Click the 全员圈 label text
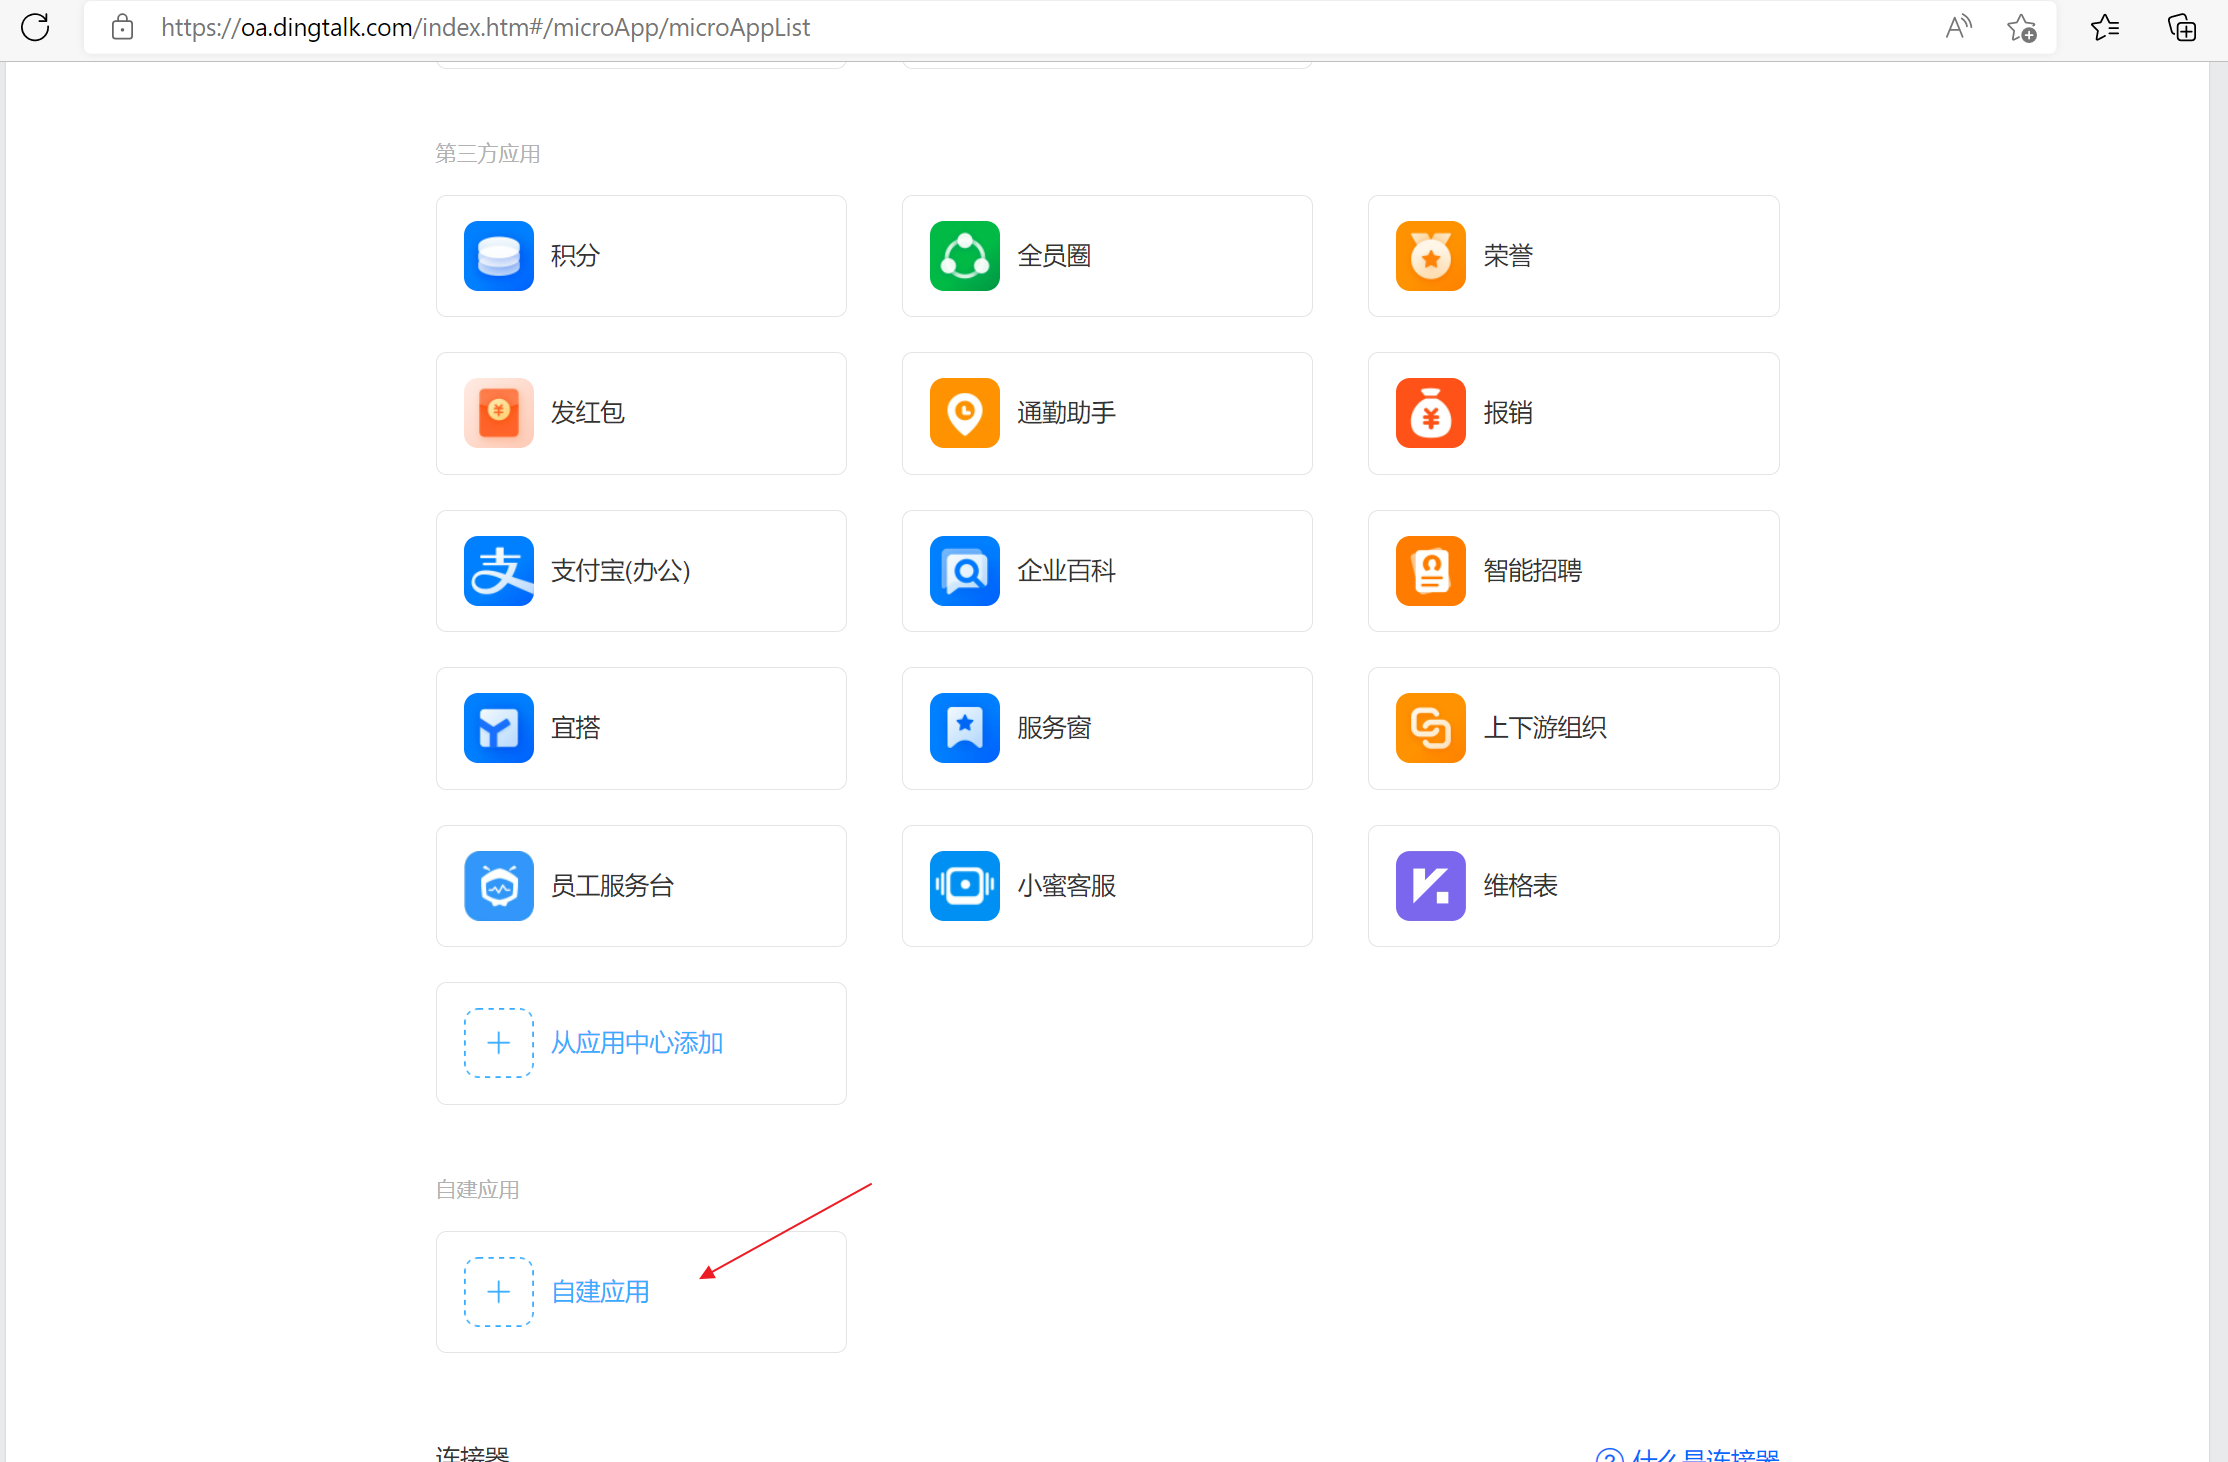This screenshot has height=1462, width=2228. tap(1054, 256)
